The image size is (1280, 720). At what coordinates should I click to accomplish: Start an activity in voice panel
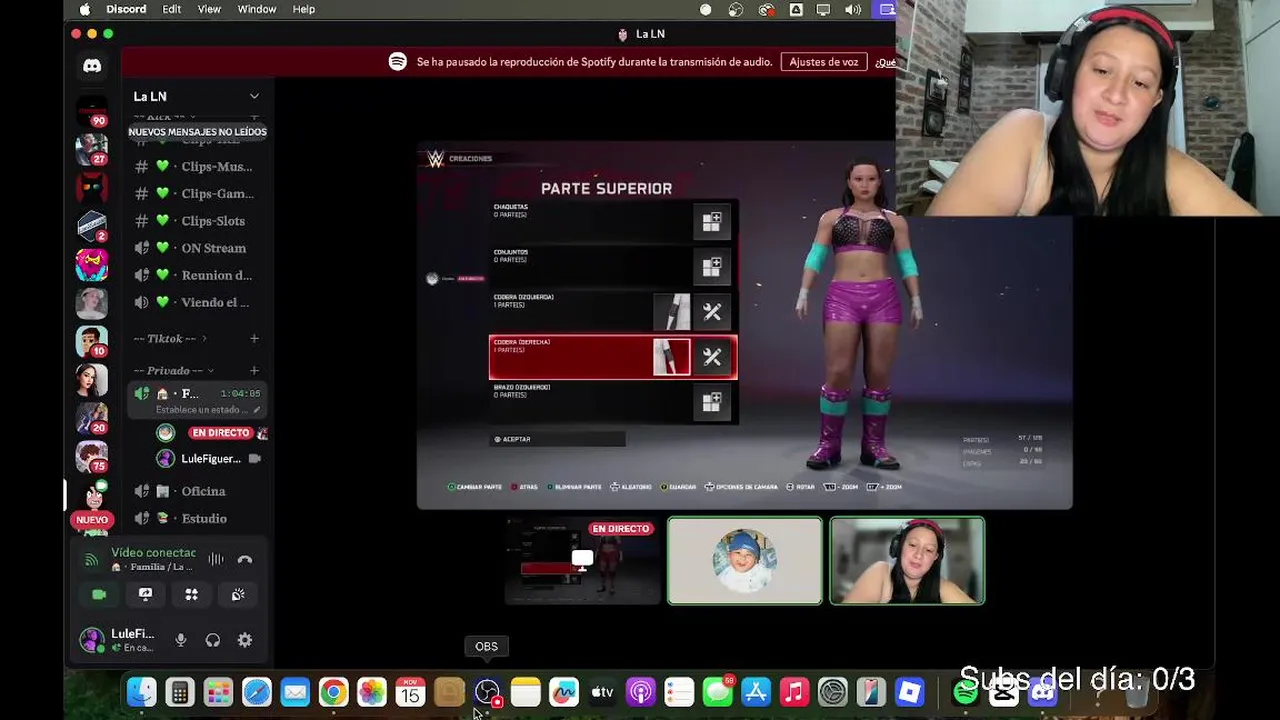pyautogui.click(x=191, y=594)
